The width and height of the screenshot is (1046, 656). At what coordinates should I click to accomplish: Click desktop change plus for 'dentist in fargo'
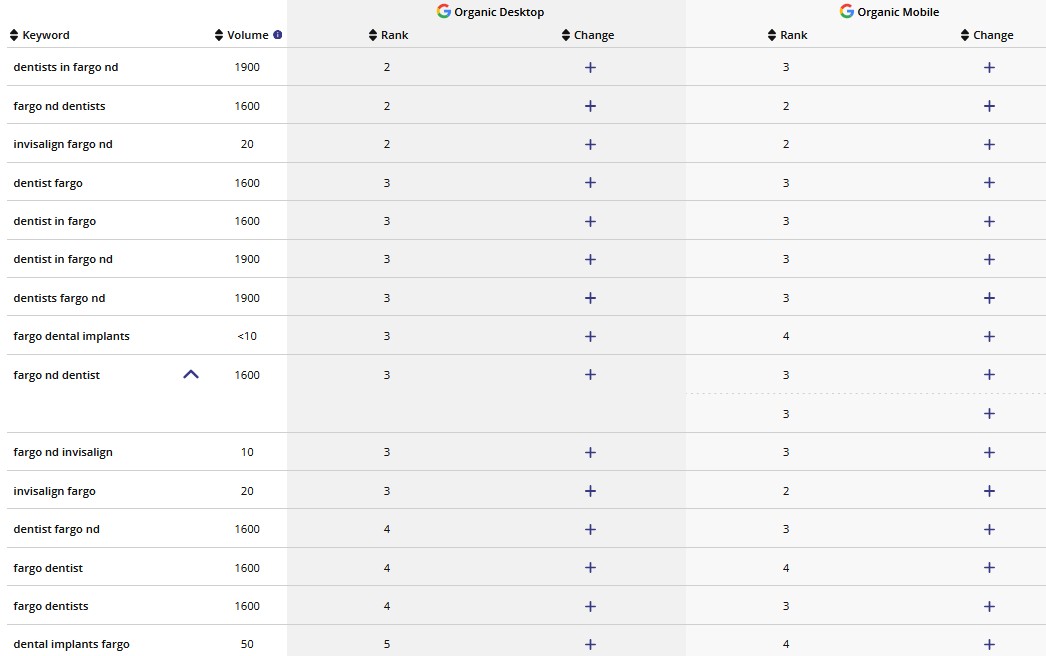click(x=590, y=222)
